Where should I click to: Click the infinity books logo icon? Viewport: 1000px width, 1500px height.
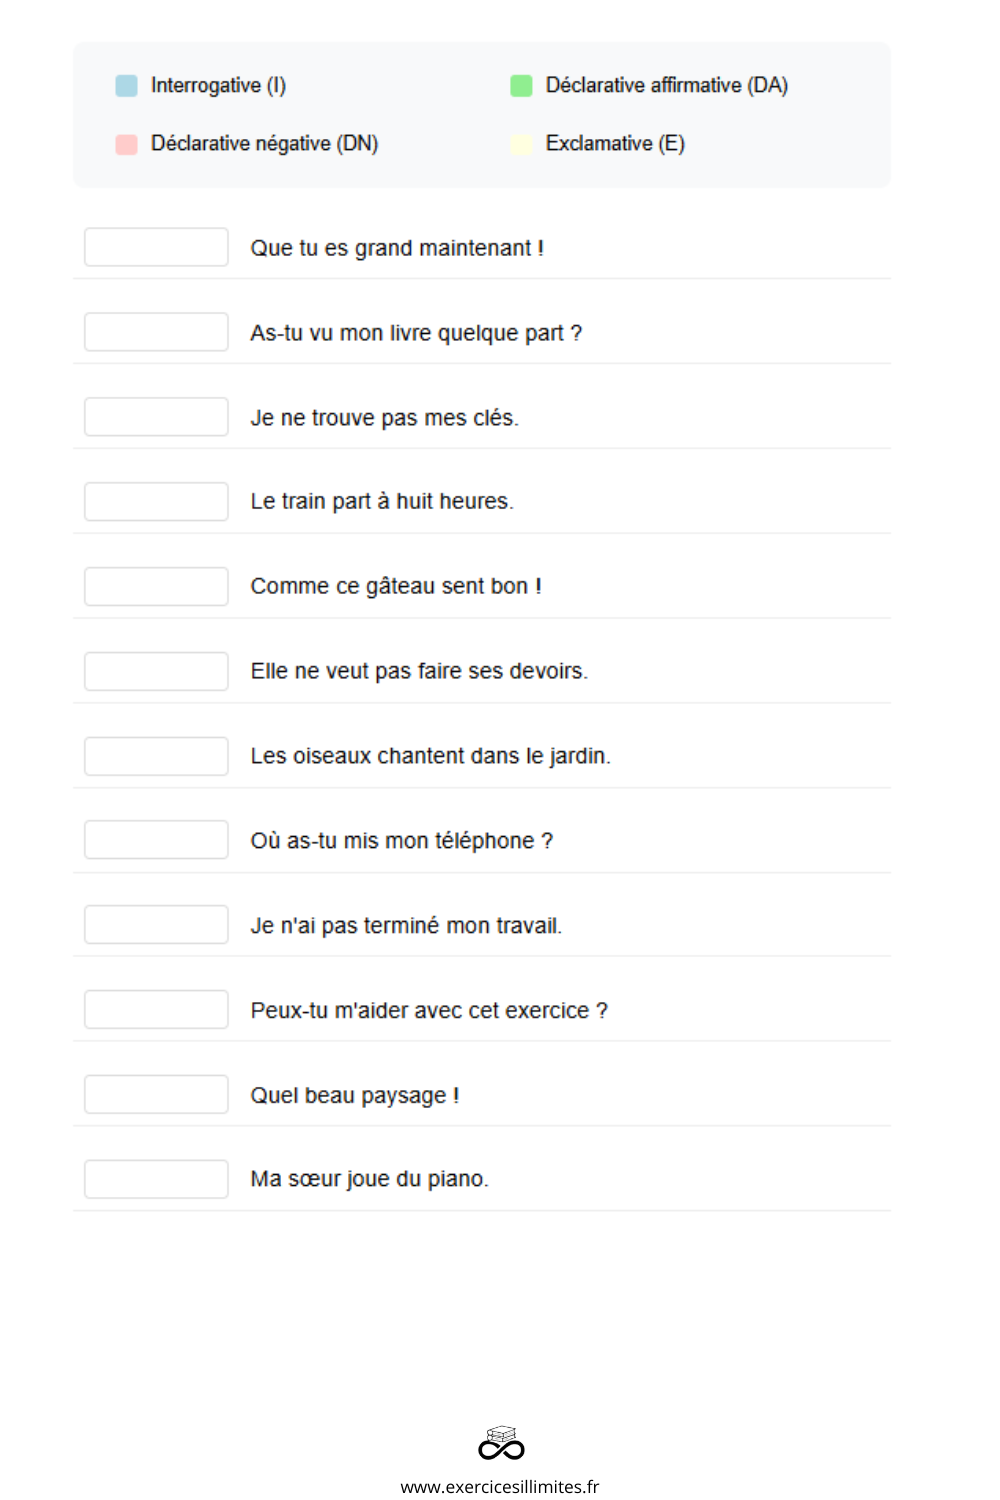[501, 1443]
